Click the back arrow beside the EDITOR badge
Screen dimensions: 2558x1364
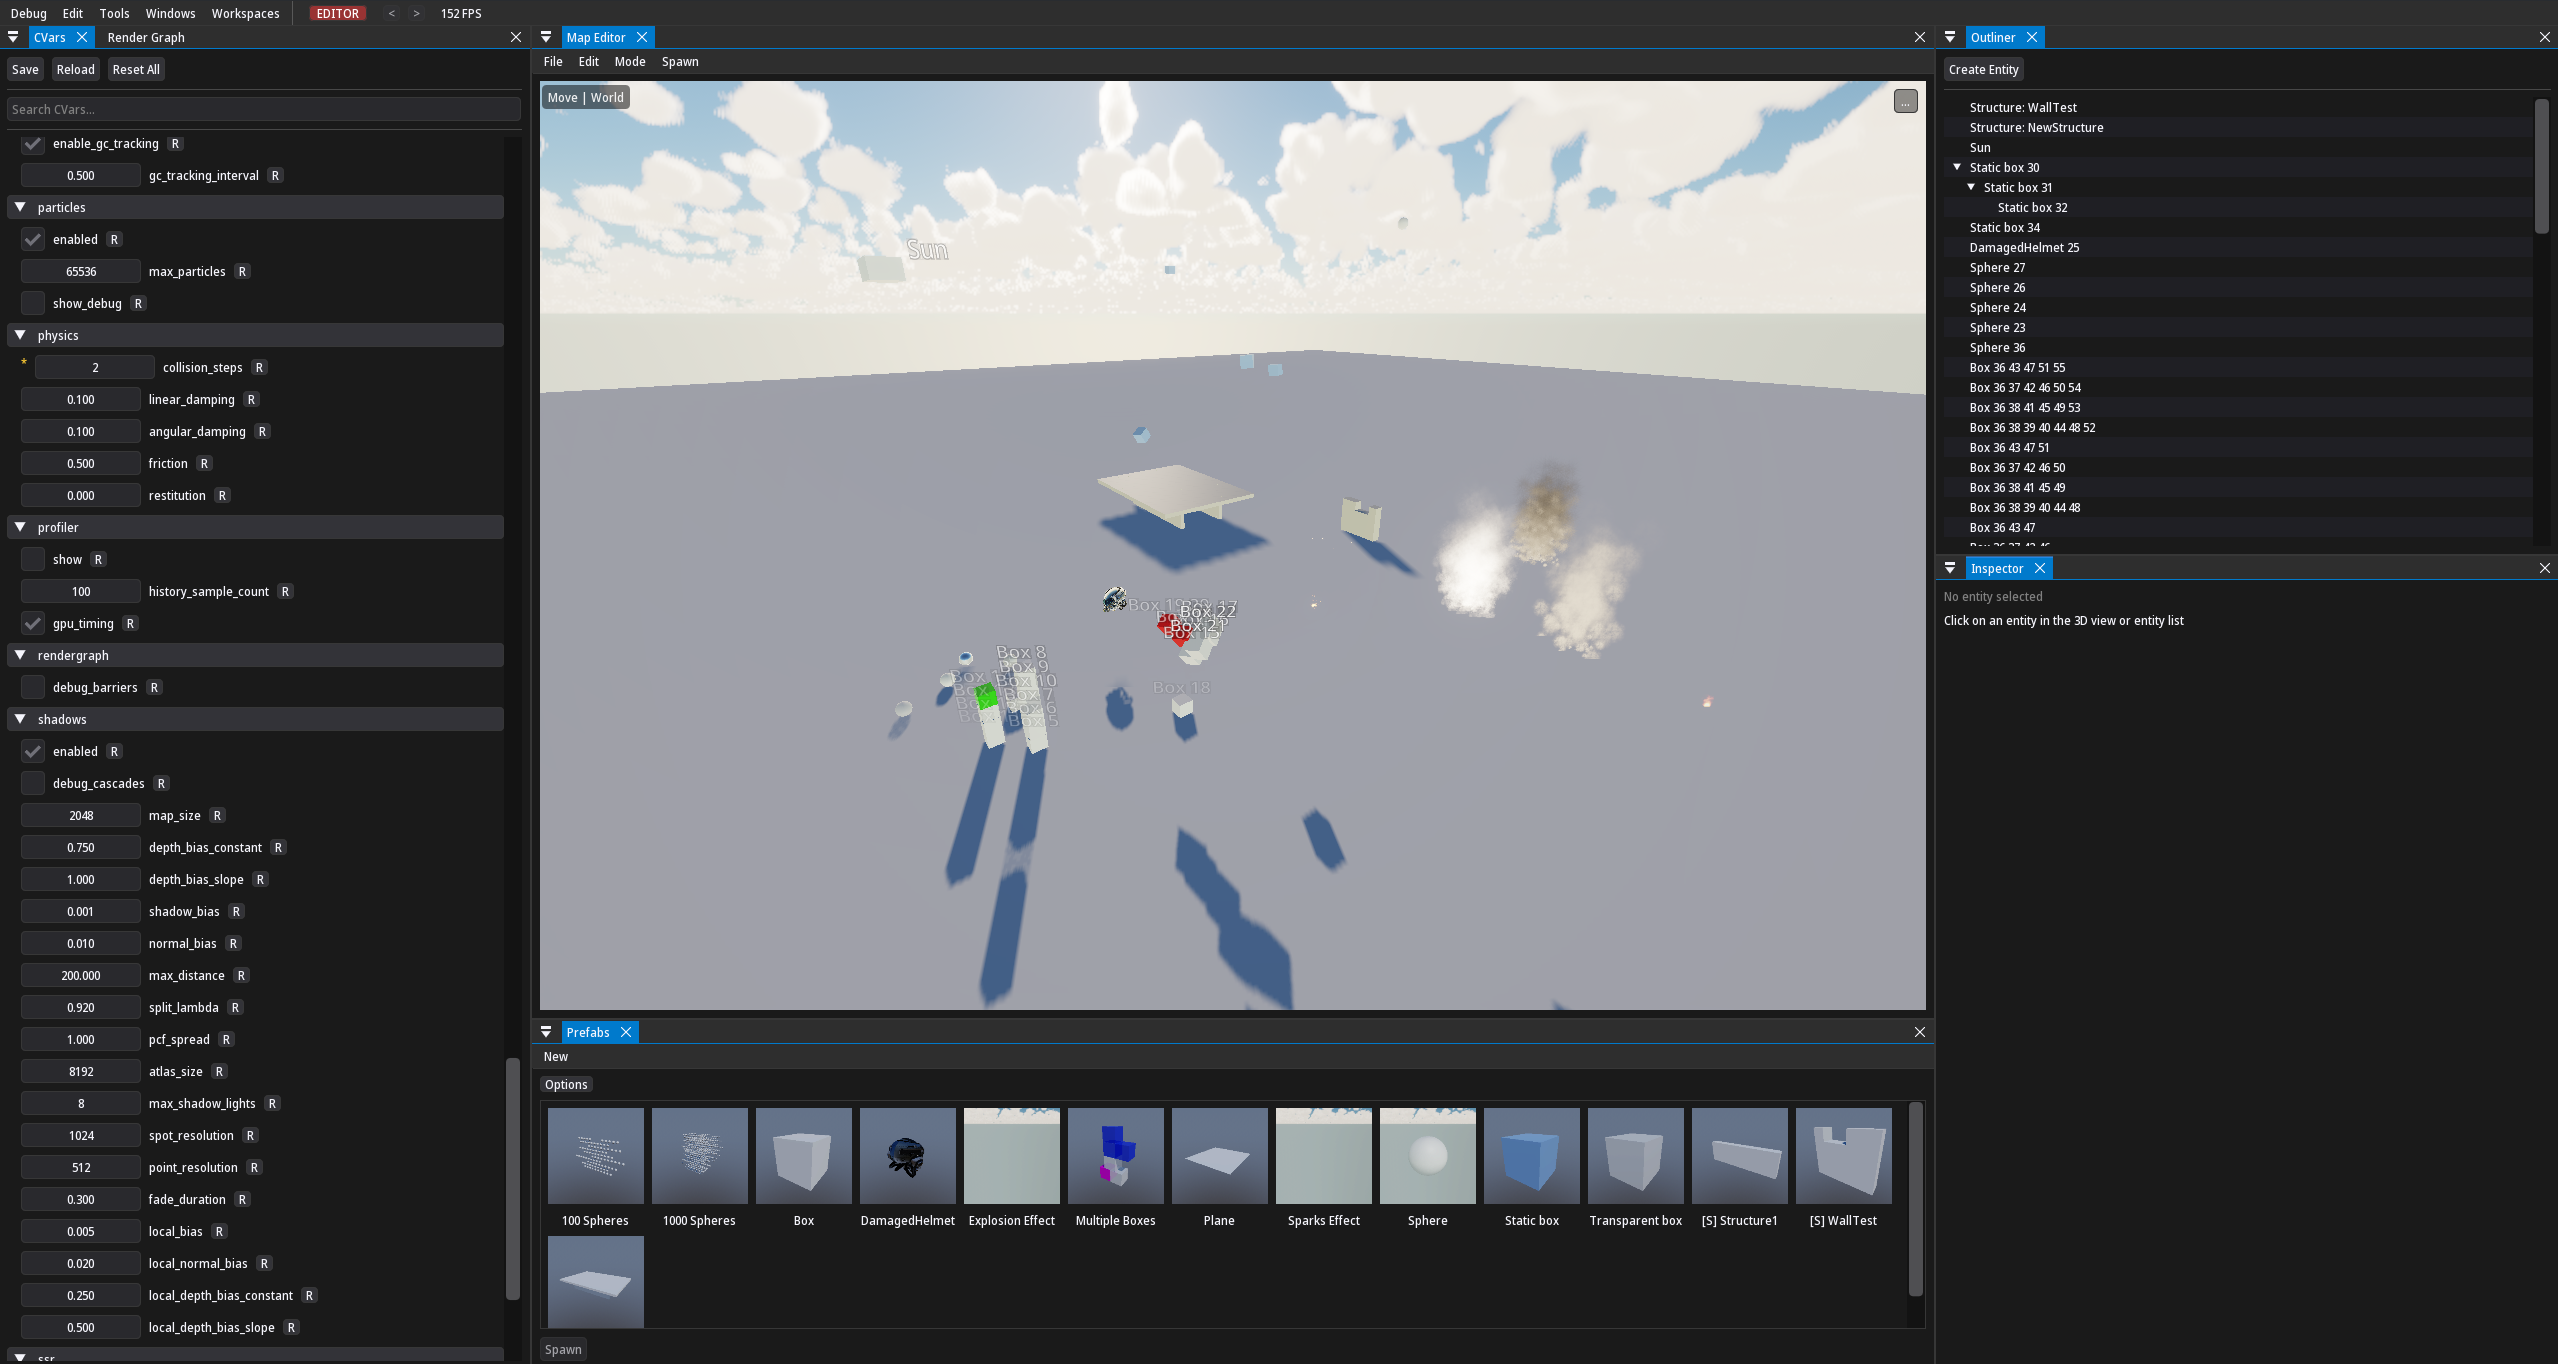pos(390,13)
